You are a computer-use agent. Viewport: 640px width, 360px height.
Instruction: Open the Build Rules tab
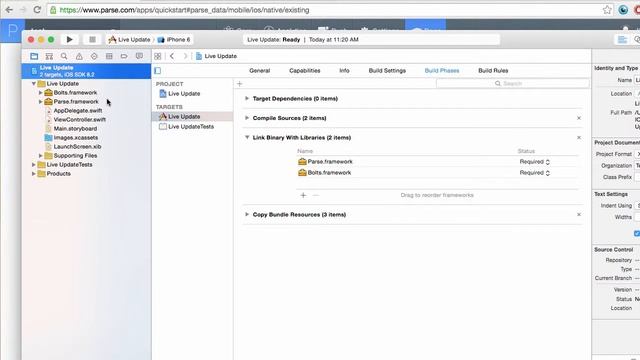[x=493, y=71]
